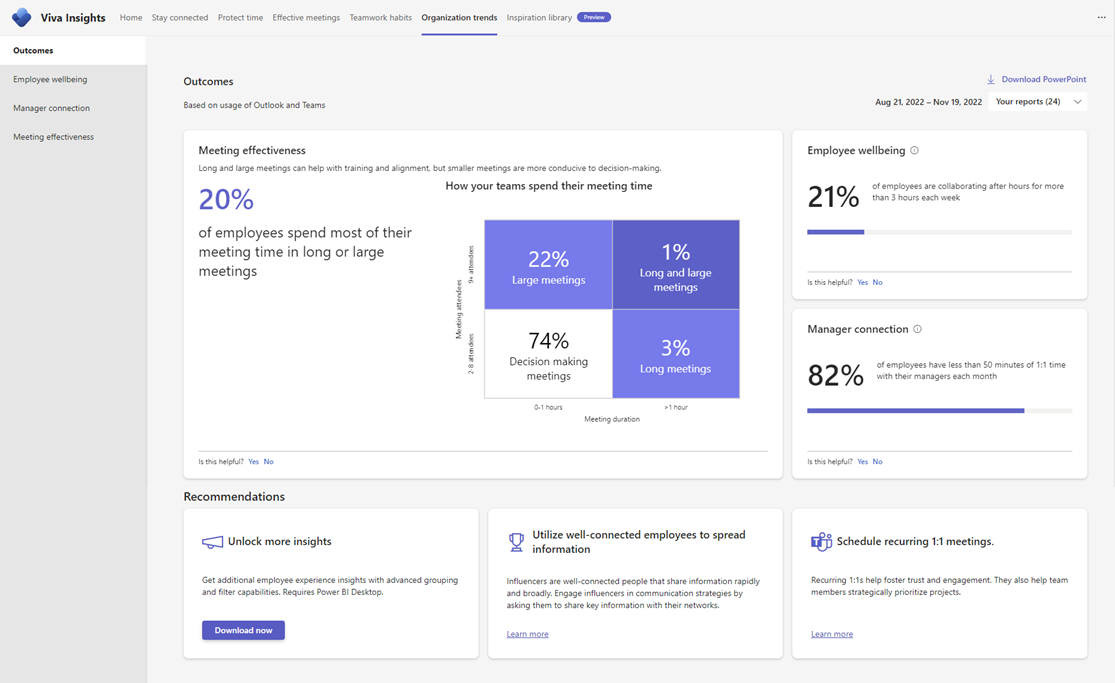Screen dimensions: 1115x683
Task: Click Learn more on the well-connected employees card
Action: 528,634
